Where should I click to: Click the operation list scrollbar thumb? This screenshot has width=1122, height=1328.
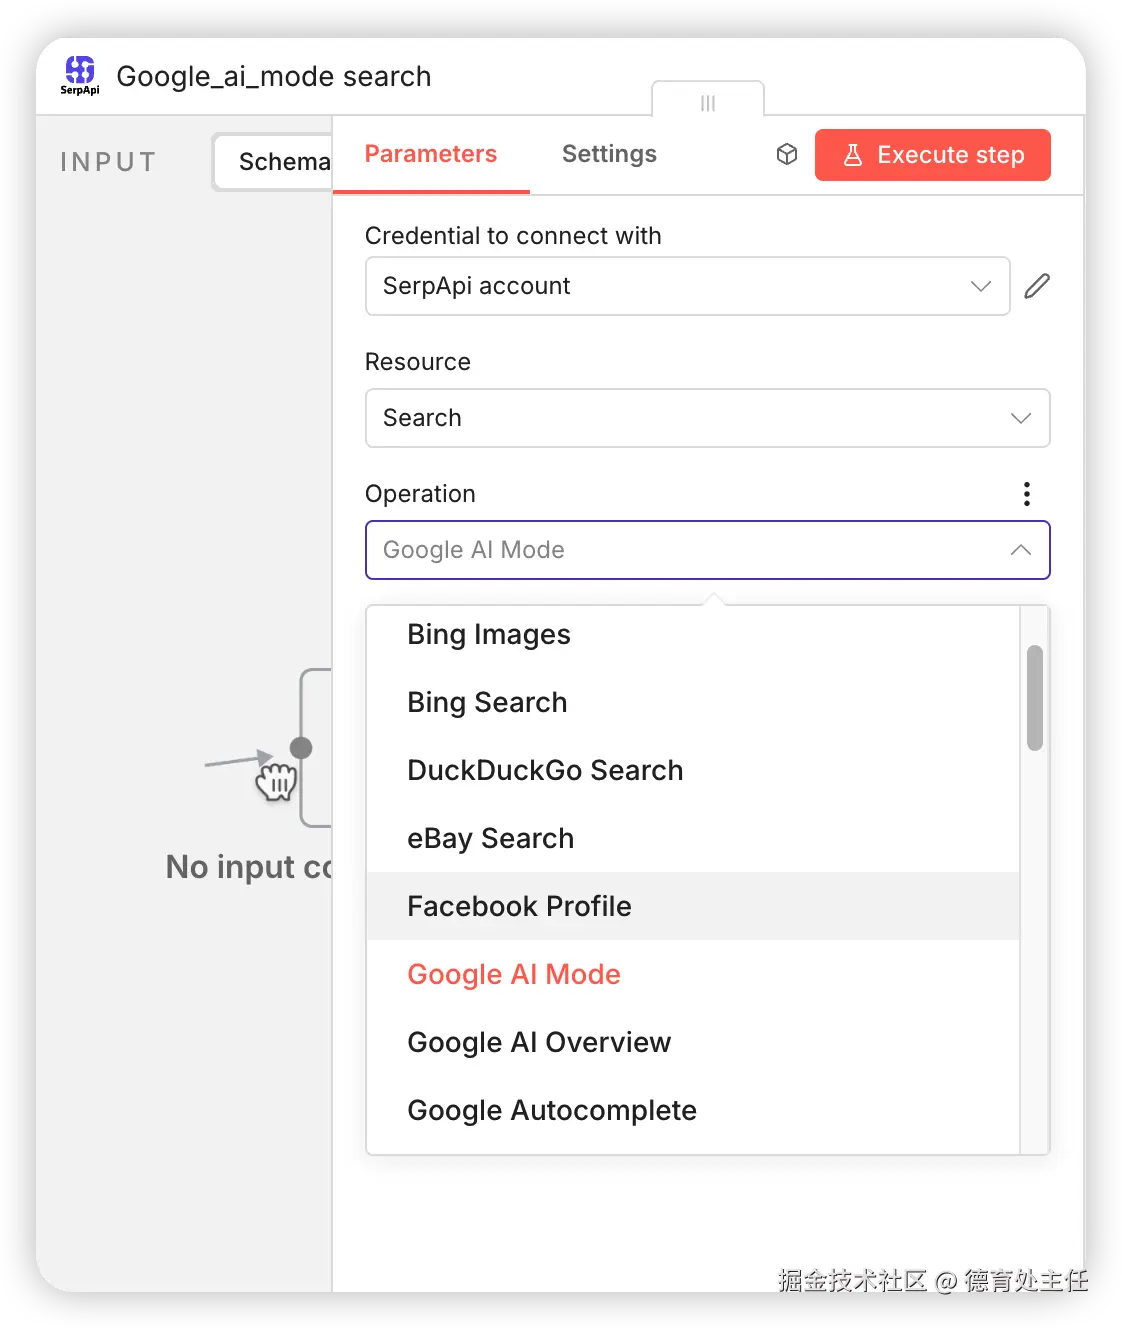(x=1035, y=697)
